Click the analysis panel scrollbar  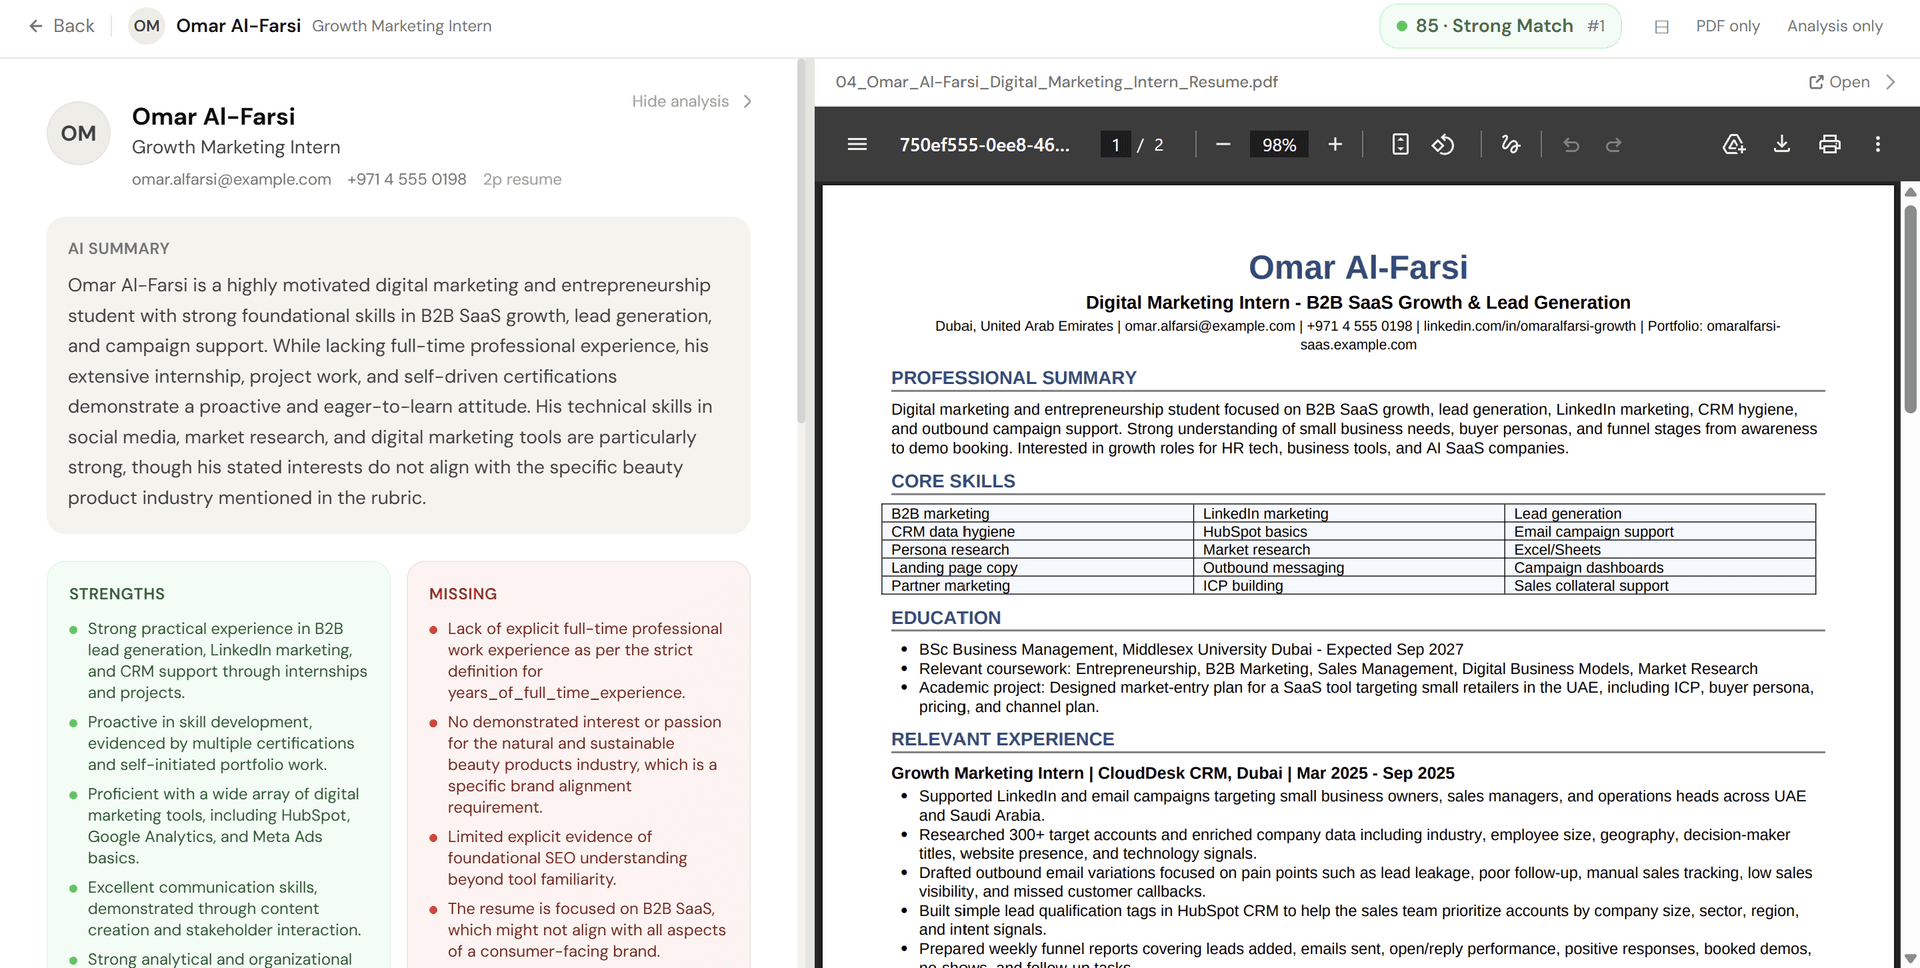pyautogui.click(x=801, y=240)
